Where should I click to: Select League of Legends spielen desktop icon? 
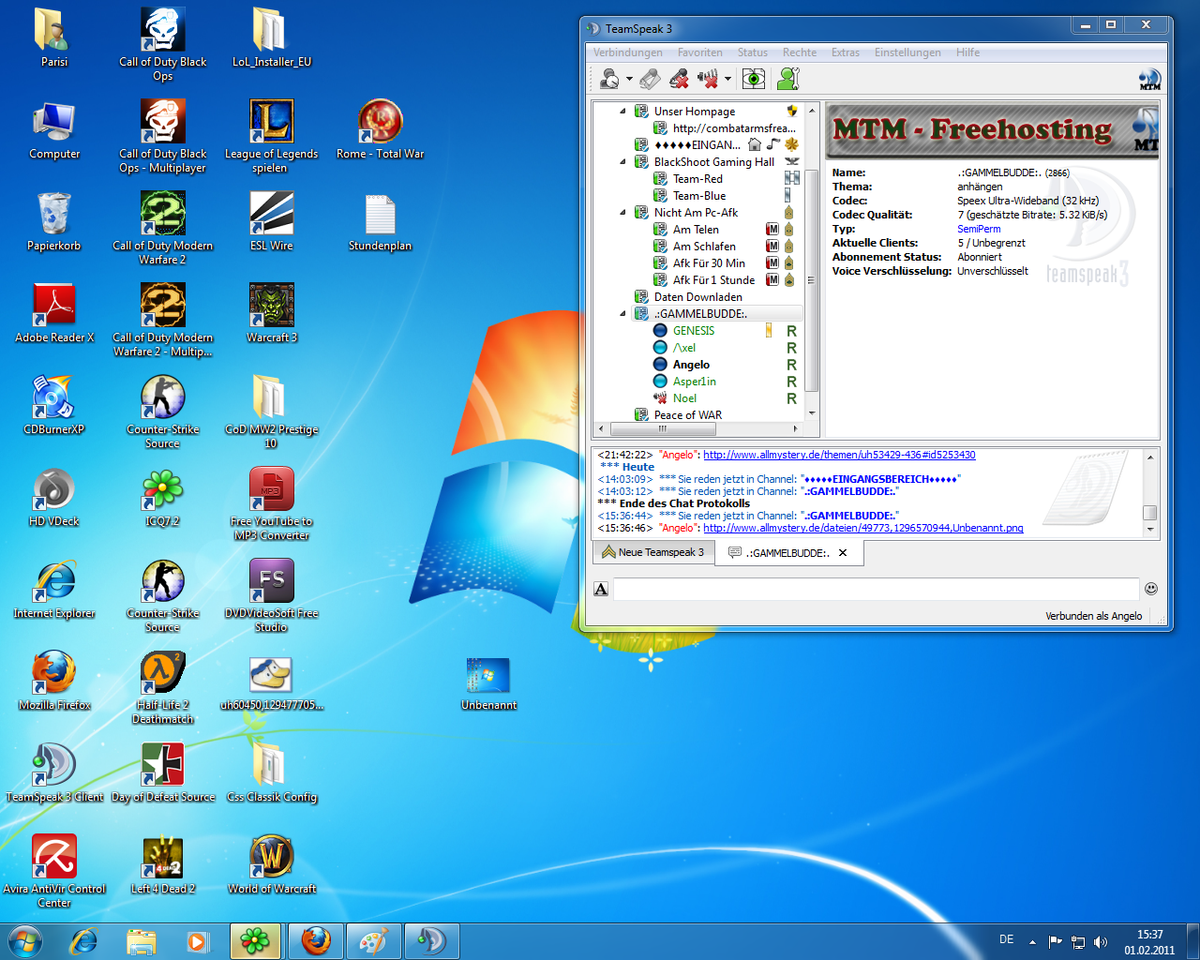click(x=271, y=136)
